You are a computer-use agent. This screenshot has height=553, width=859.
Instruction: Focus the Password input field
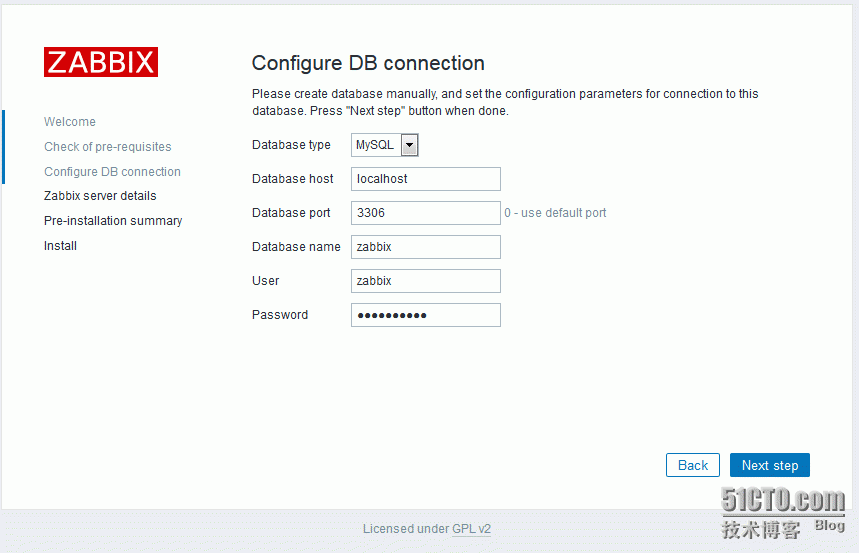click(426, 315)
